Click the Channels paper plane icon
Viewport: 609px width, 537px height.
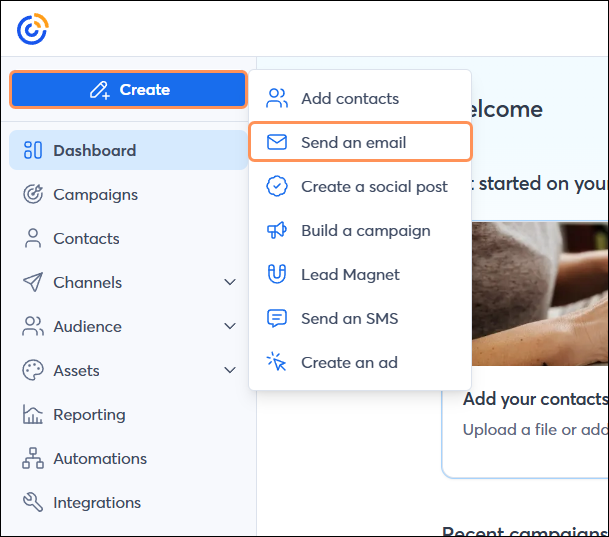point(33,282)
